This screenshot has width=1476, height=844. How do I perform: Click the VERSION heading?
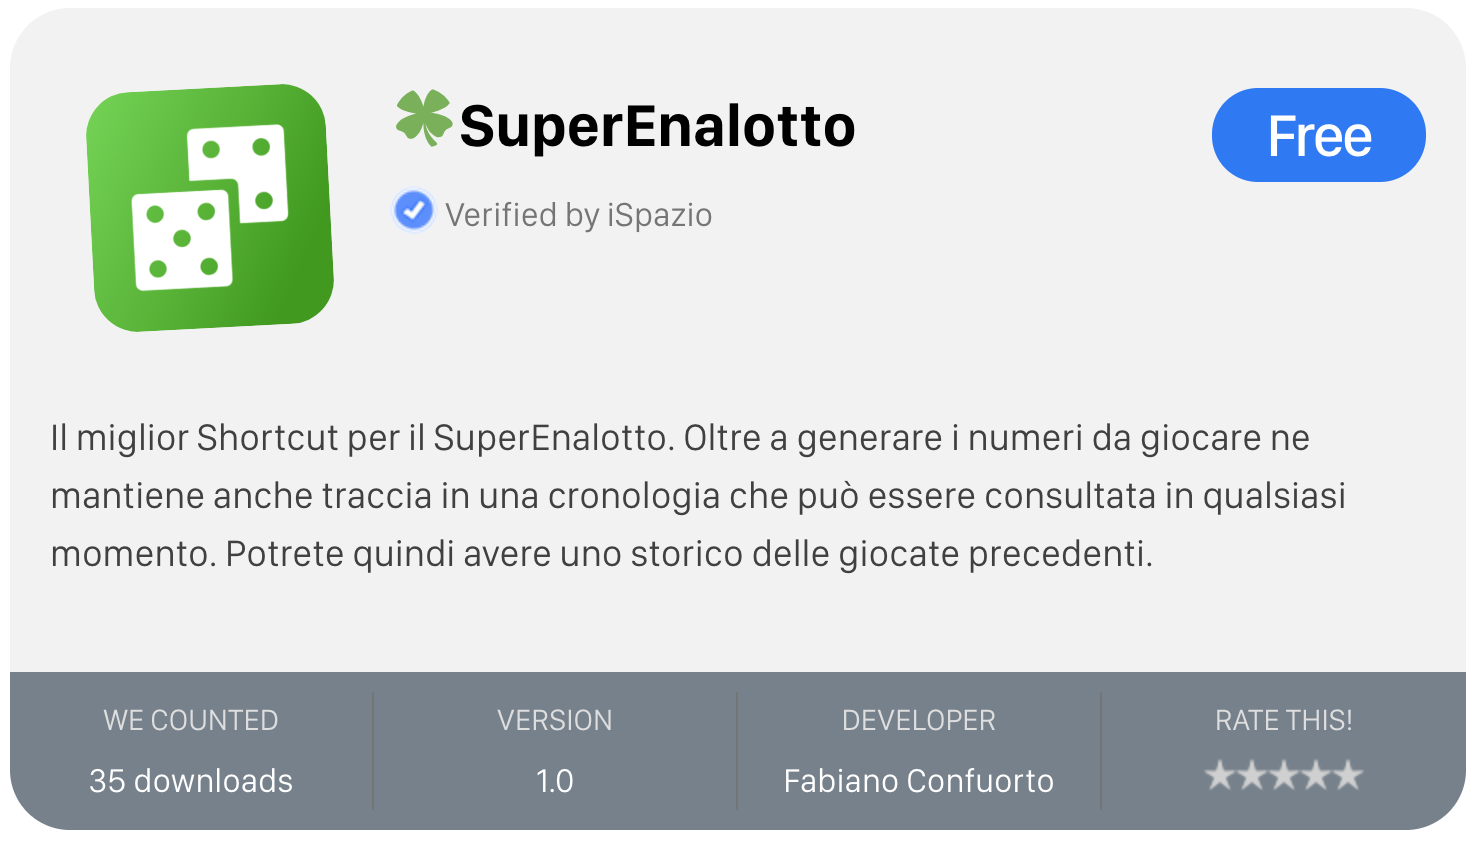(x=555, y=720)
